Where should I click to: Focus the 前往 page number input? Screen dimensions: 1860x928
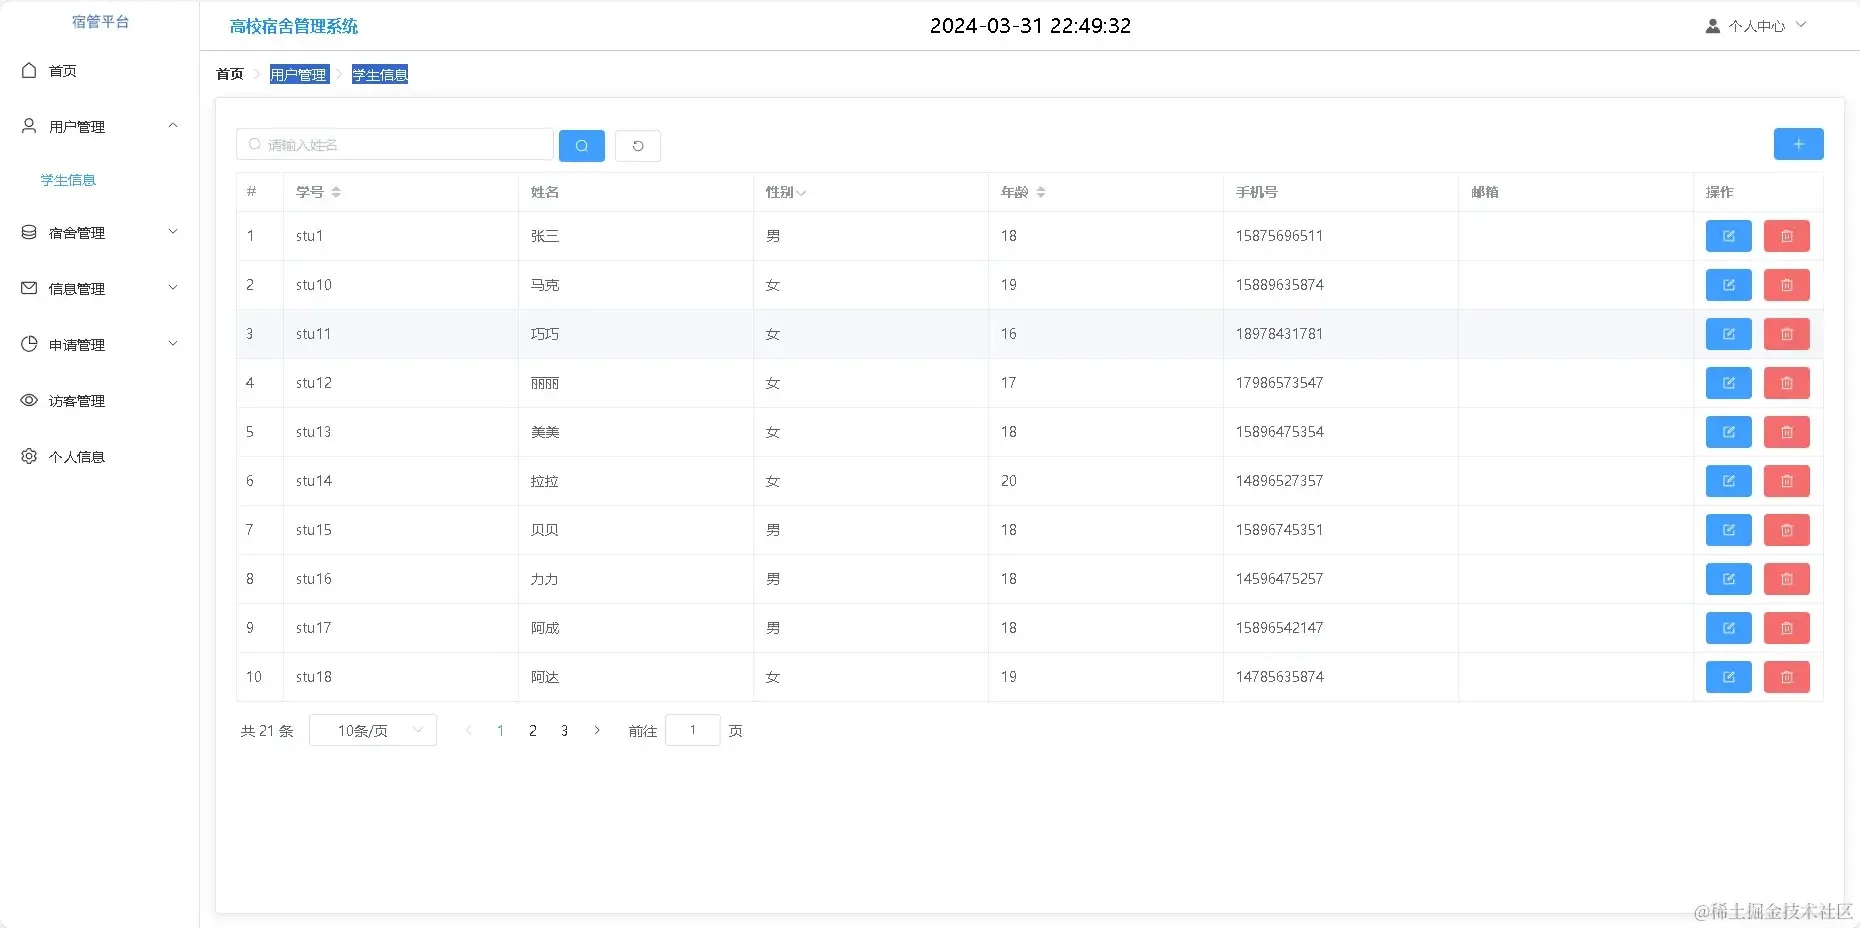693,730
